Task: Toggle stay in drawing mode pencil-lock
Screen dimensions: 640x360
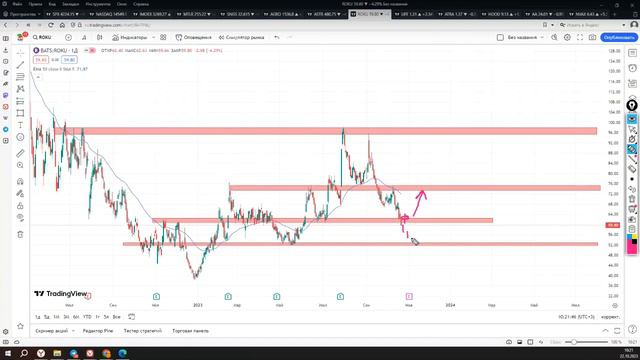Action: 20,193
